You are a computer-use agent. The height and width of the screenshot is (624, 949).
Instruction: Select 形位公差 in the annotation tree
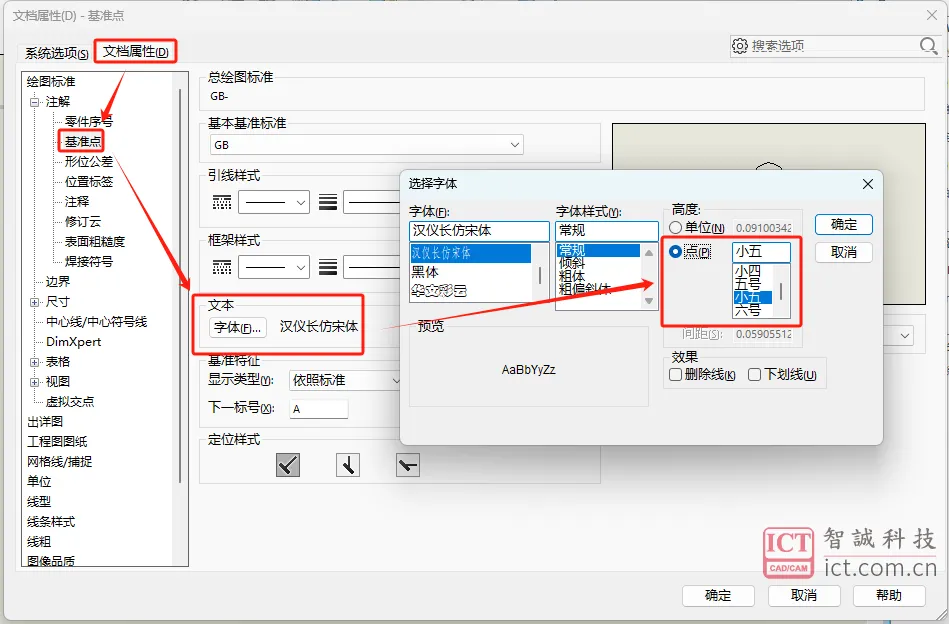click(x=89, y=162)
